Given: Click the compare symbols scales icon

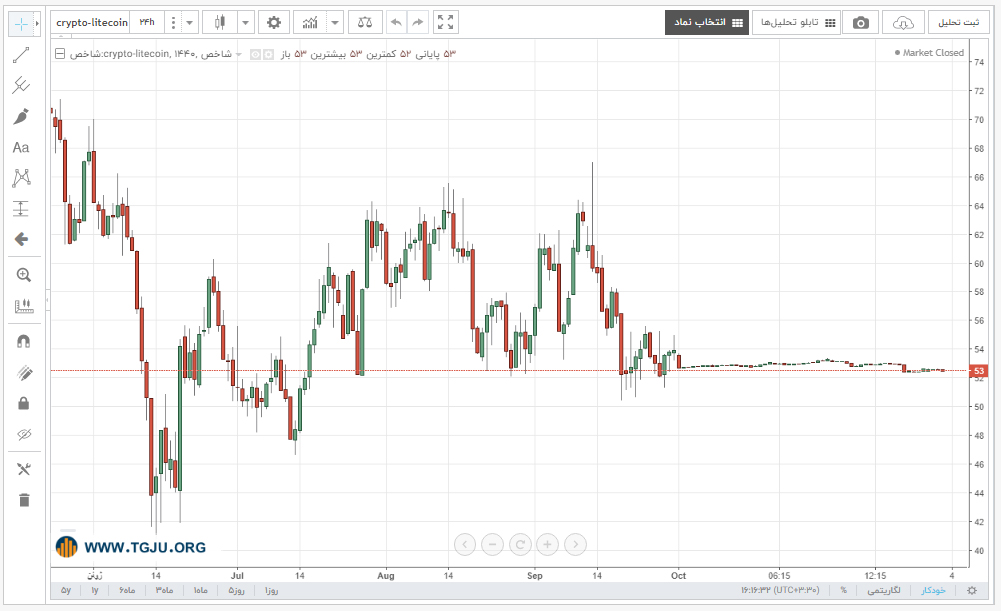Looking at the screenshot, I should coord(365,22).
